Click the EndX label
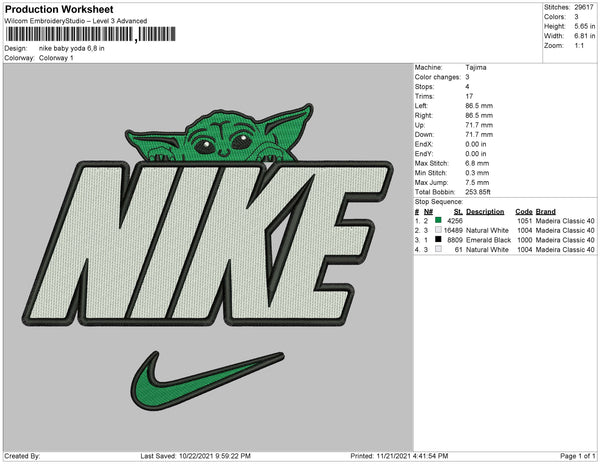 coord(424,144)
